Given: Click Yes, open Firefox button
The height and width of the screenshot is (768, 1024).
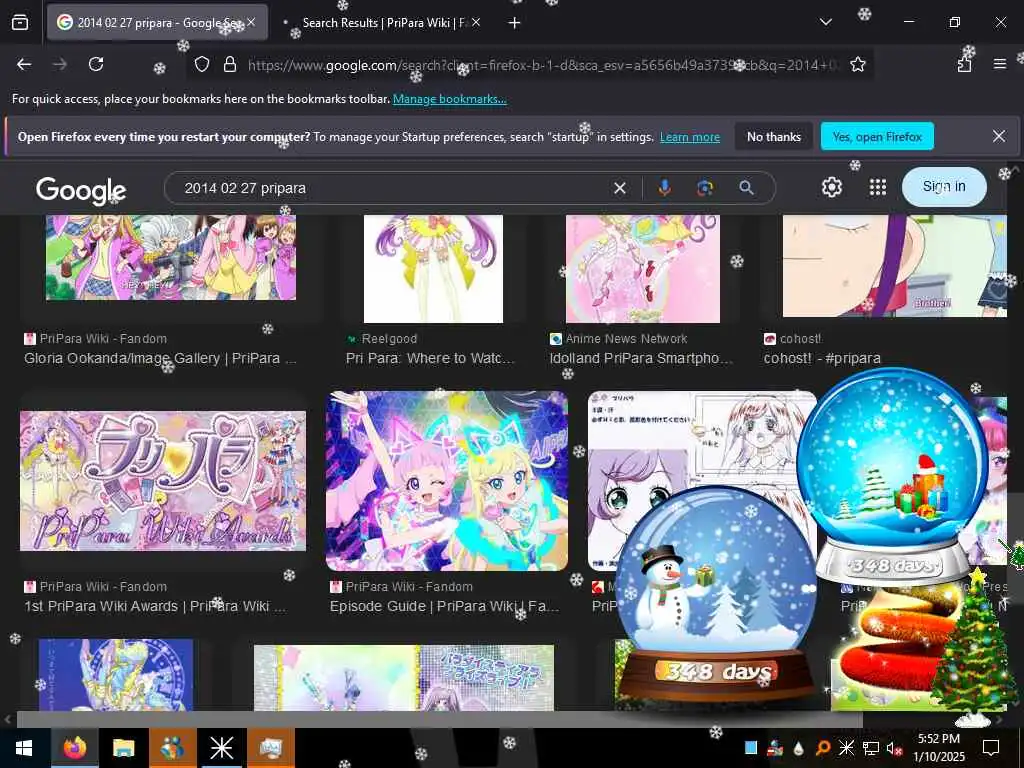Looking at the screenshot, I should 877,136.
